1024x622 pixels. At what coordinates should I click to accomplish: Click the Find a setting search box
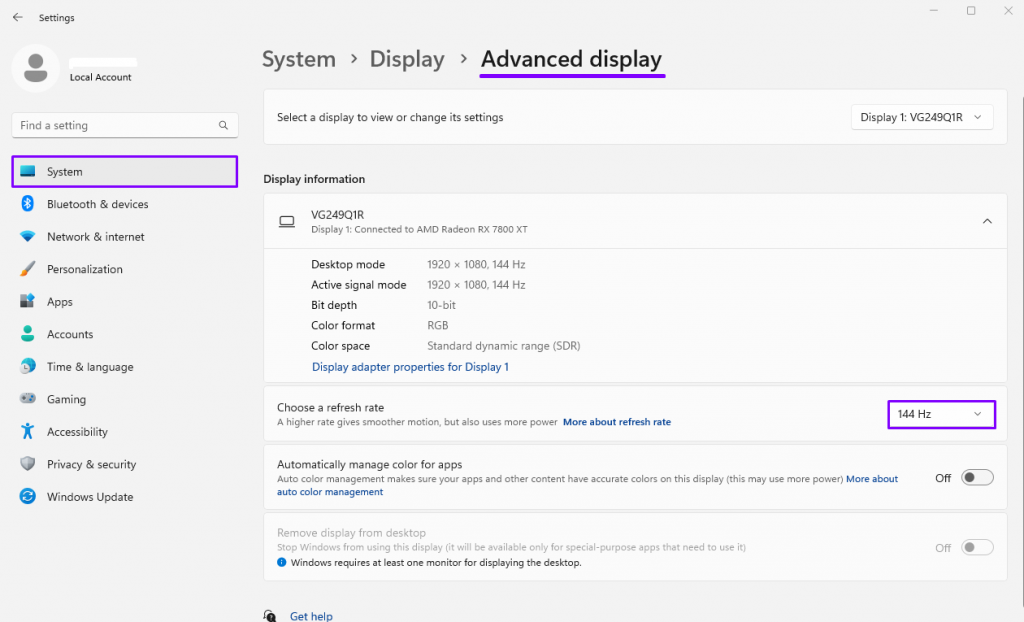pyautogui.click(x=115, y=125)
